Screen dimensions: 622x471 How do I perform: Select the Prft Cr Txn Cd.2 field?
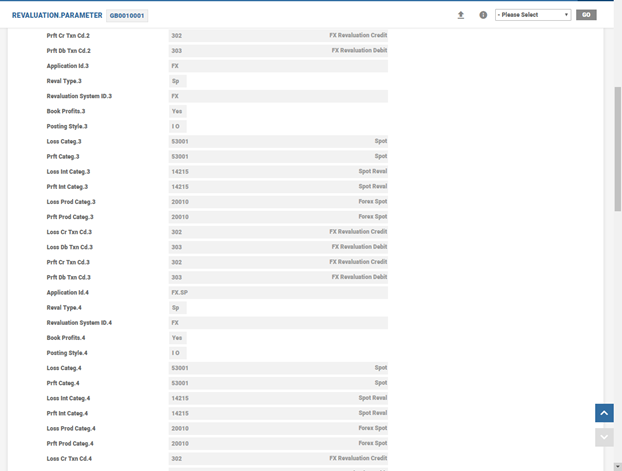coord(278,35)
